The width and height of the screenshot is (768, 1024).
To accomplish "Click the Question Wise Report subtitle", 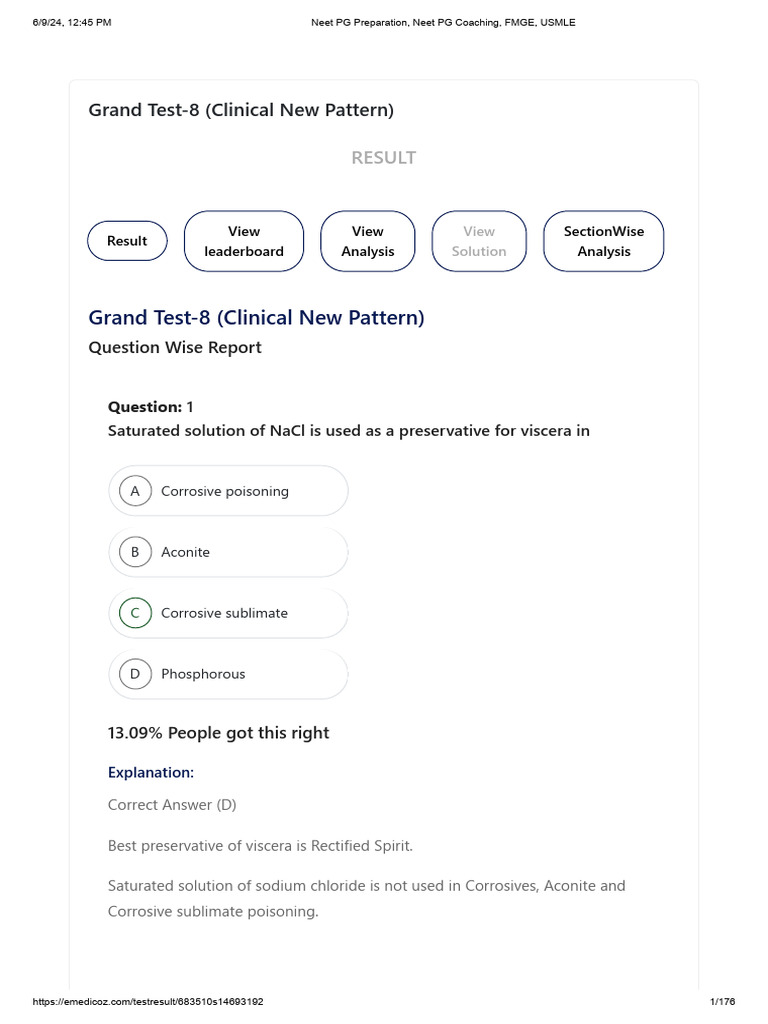I will tap(175, 348).
